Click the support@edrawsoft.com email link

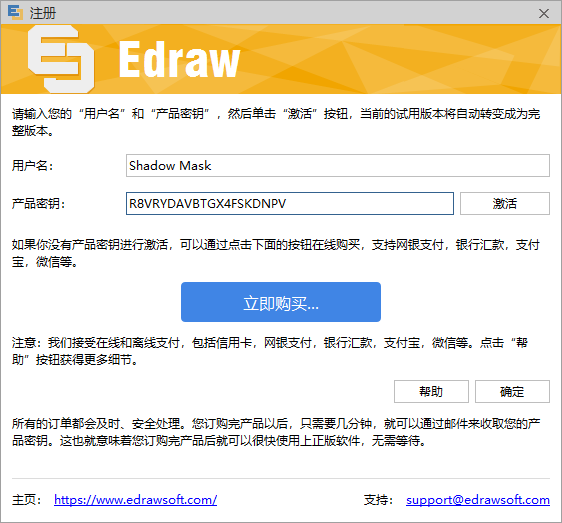[x=478, y=500]
